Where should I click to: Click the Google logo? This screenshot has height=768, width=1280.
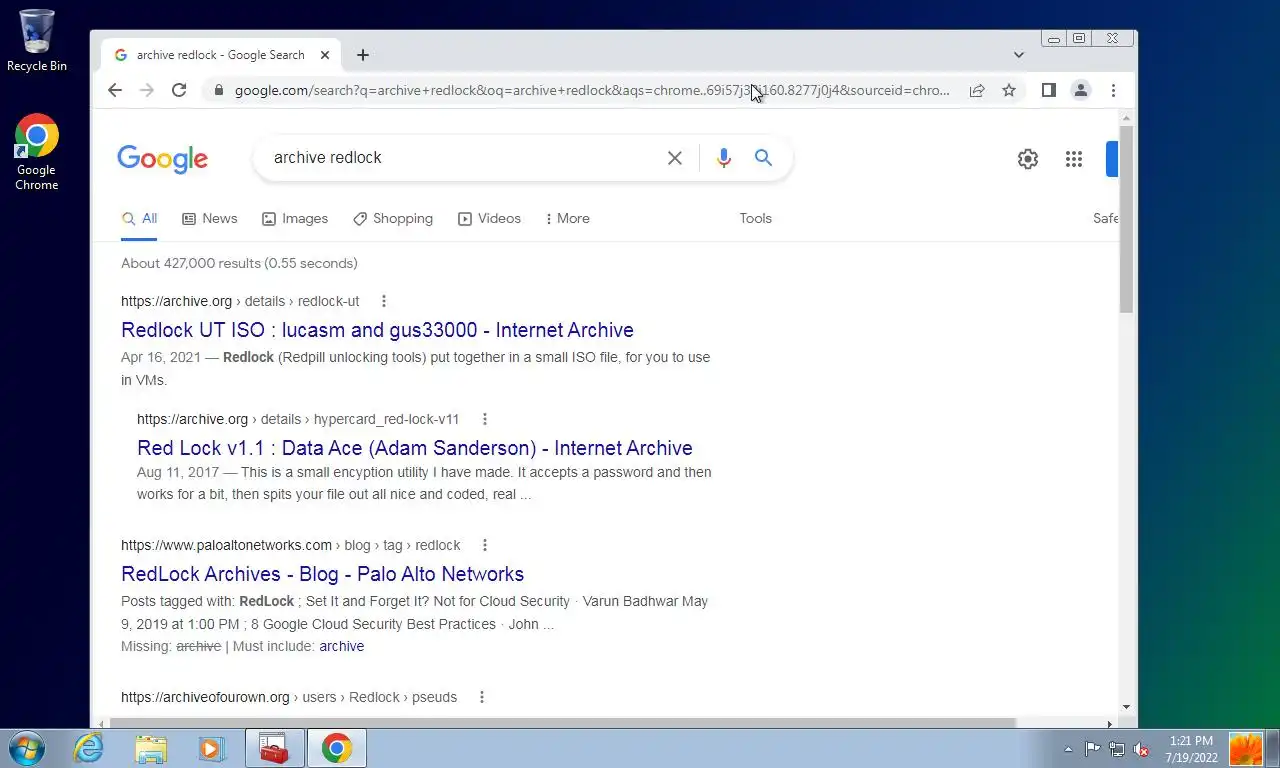pyautogui.click(x=162, y=159)
